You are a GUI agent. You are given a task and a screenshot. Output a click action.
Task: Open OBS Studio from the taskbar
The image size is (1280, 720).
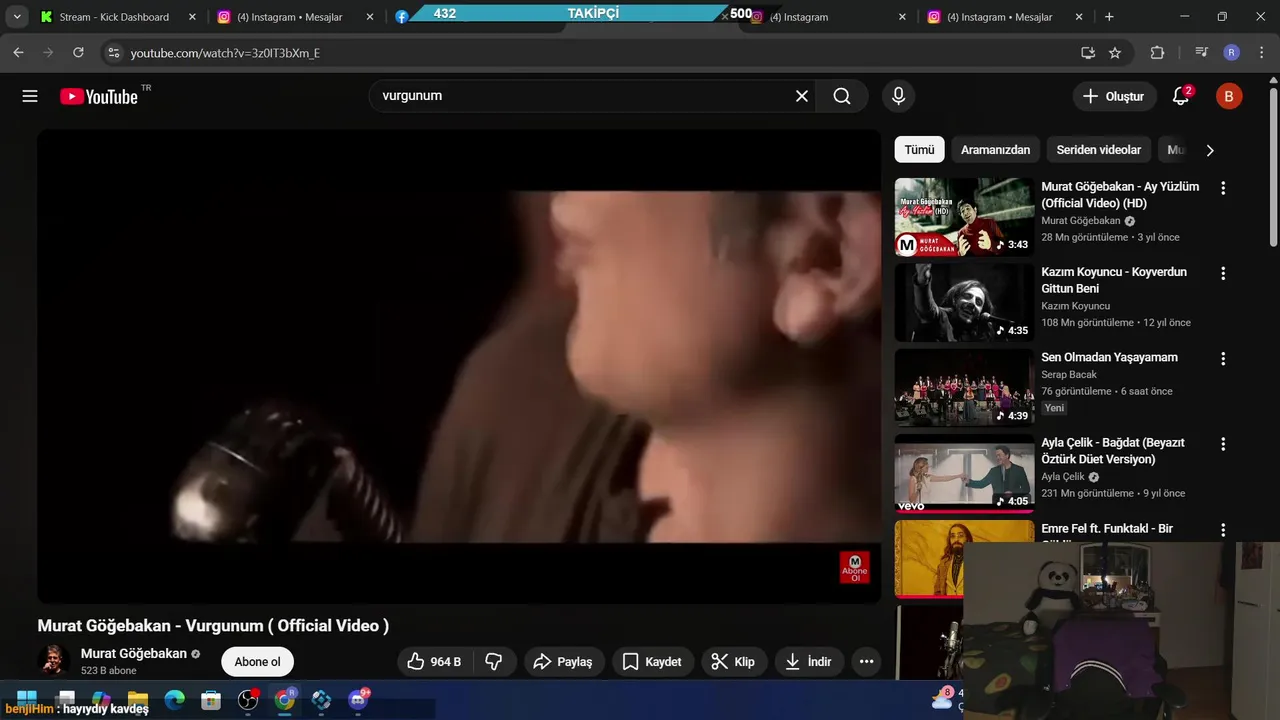point(248,700)
